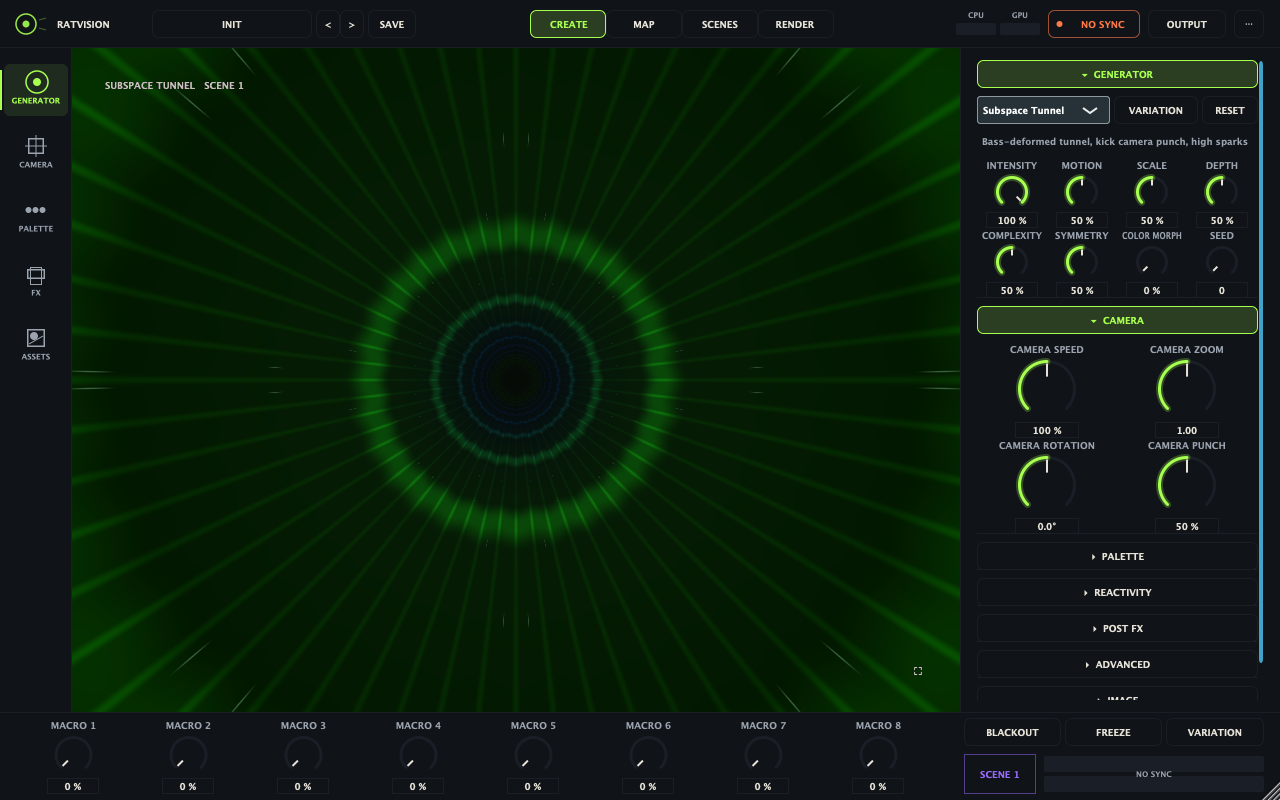Screen dimensions: 1280x800
Task: Click the Camera Zoom knob
Action: tap(1187, 388)
